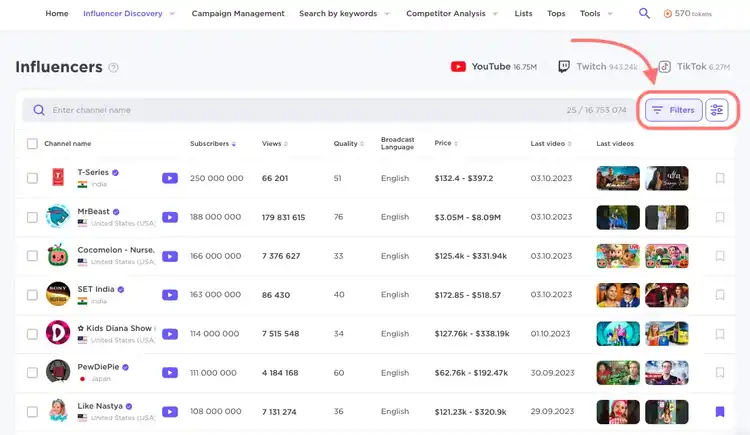This screenshot has width=750, height=435.
Task: Check the PewDiePie row checkbox
Action: [32, 373]
